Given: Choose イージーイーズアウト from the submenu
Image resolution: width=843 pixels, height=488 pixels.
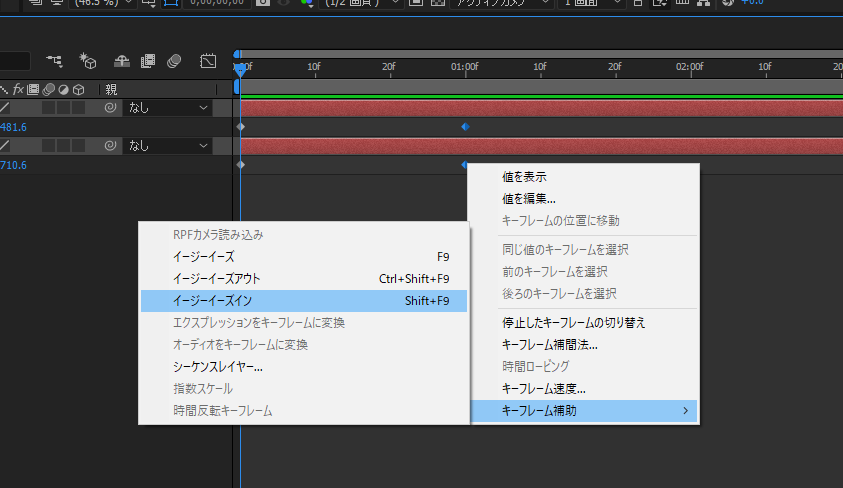Looking at the screenshot, I should point(304,279).
